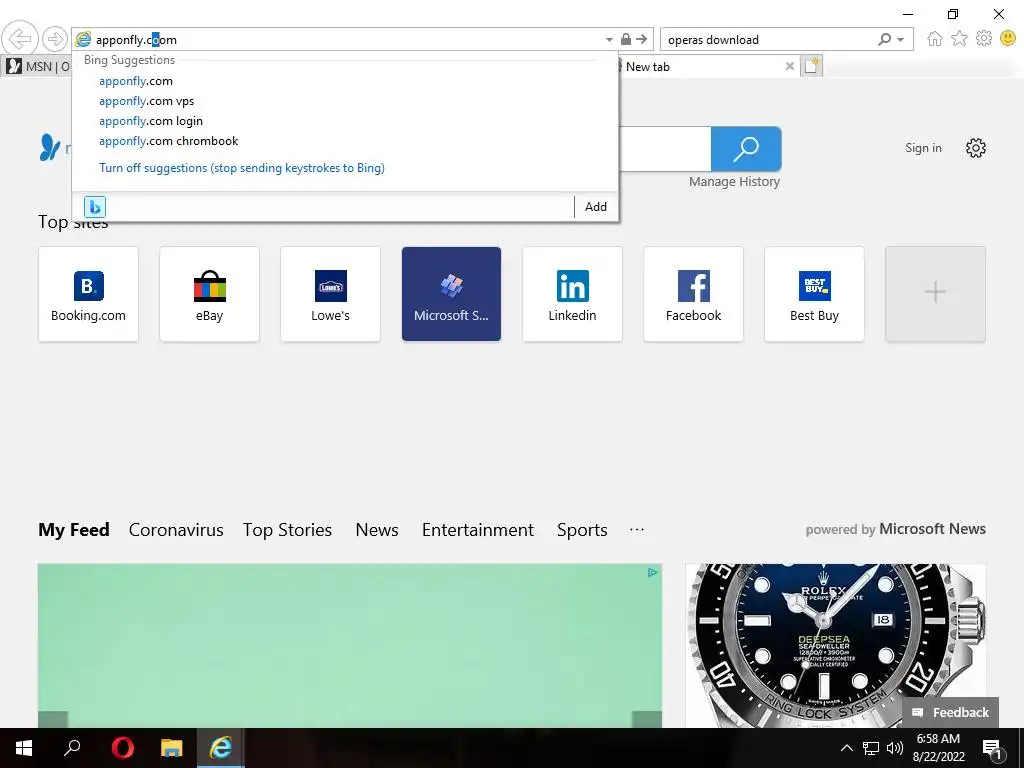Click the Home icon in browser toolbar
Screen dimensions: 1024x768
pos(935,39)
